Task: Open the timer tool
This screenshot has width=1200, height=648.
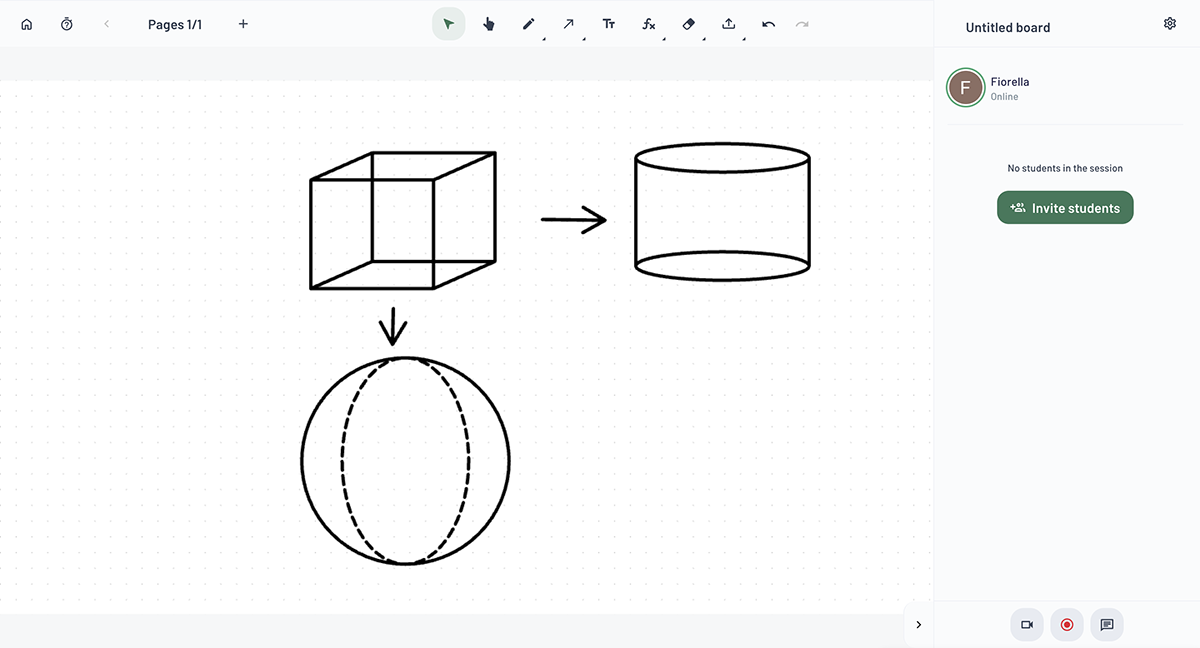Action: pos(67,24)
